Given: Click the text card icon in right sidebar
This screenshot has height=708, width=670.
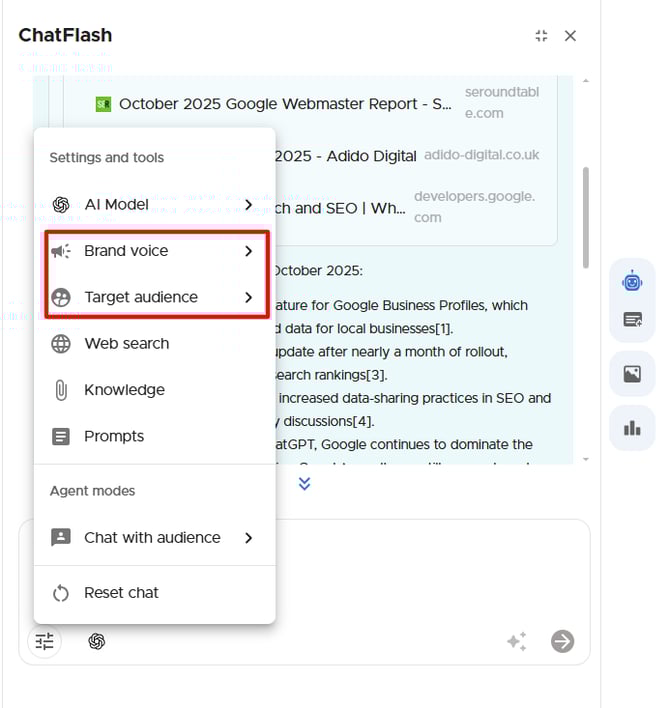Looking at the screenshot, I should 632,320.
